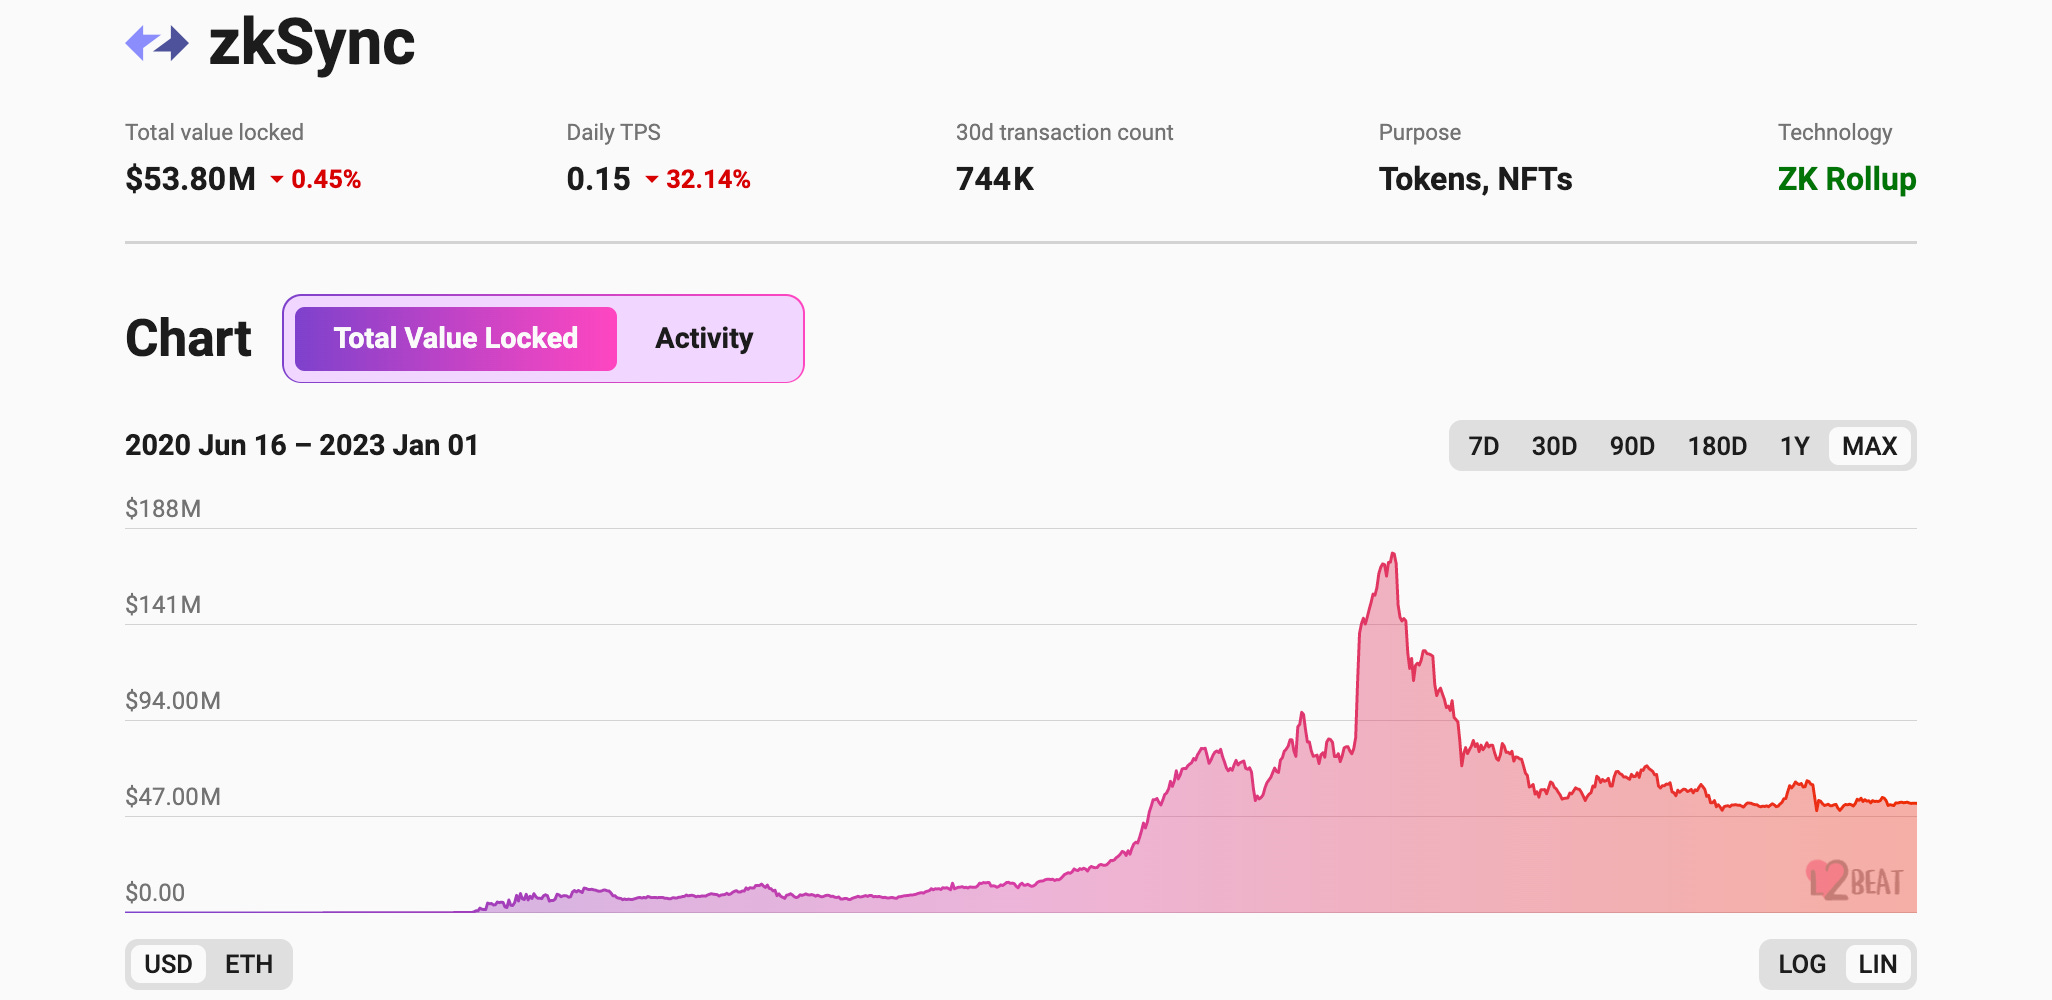Click the chart peak near $188M

(x=1393, y=555)
